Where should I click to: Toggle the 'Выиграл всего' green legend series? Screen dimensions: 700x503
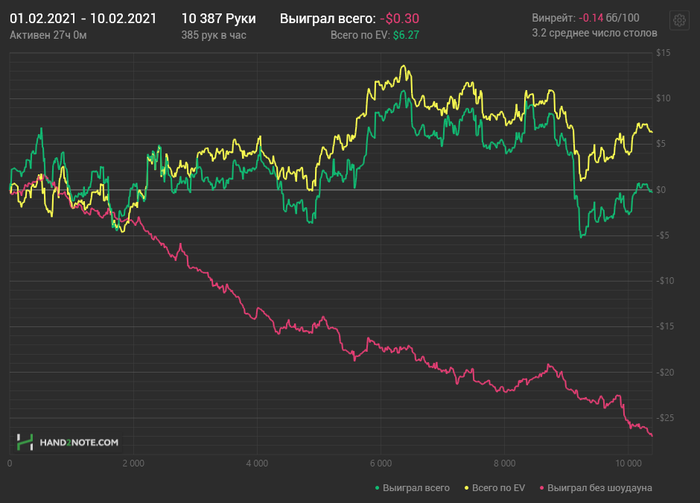[412, 488]
